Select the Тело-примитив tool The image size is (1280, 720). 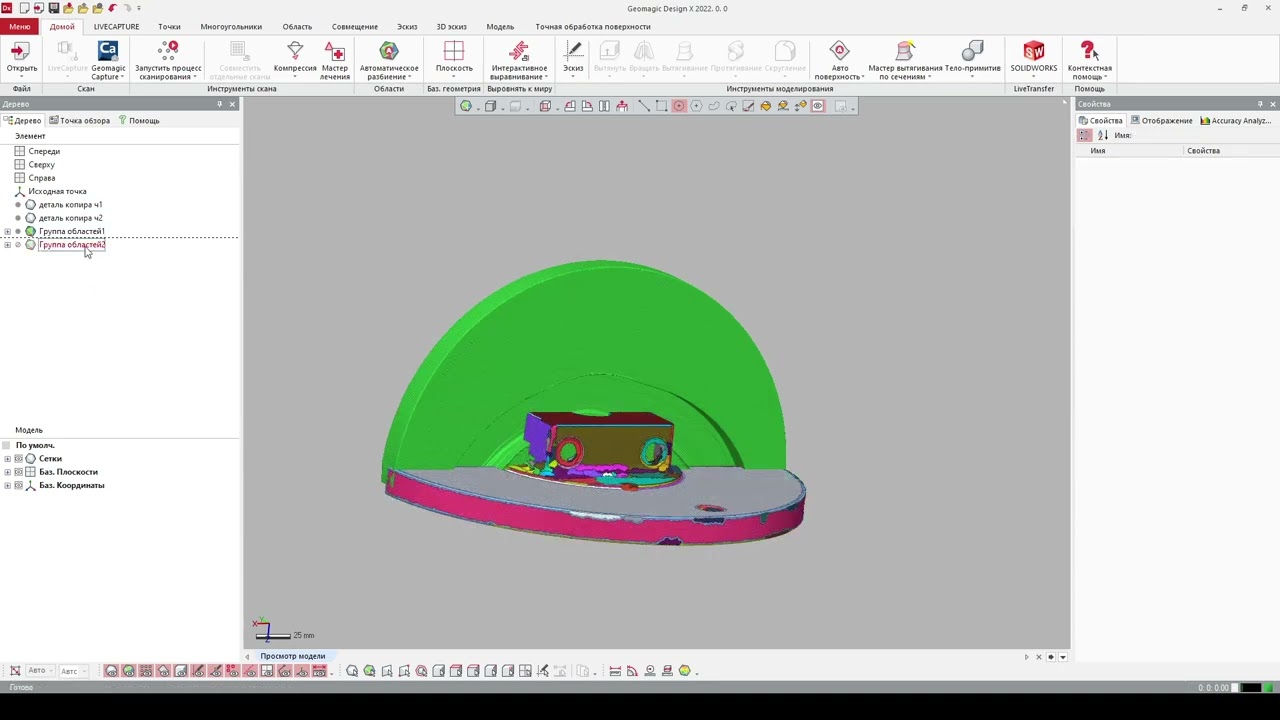972,59
